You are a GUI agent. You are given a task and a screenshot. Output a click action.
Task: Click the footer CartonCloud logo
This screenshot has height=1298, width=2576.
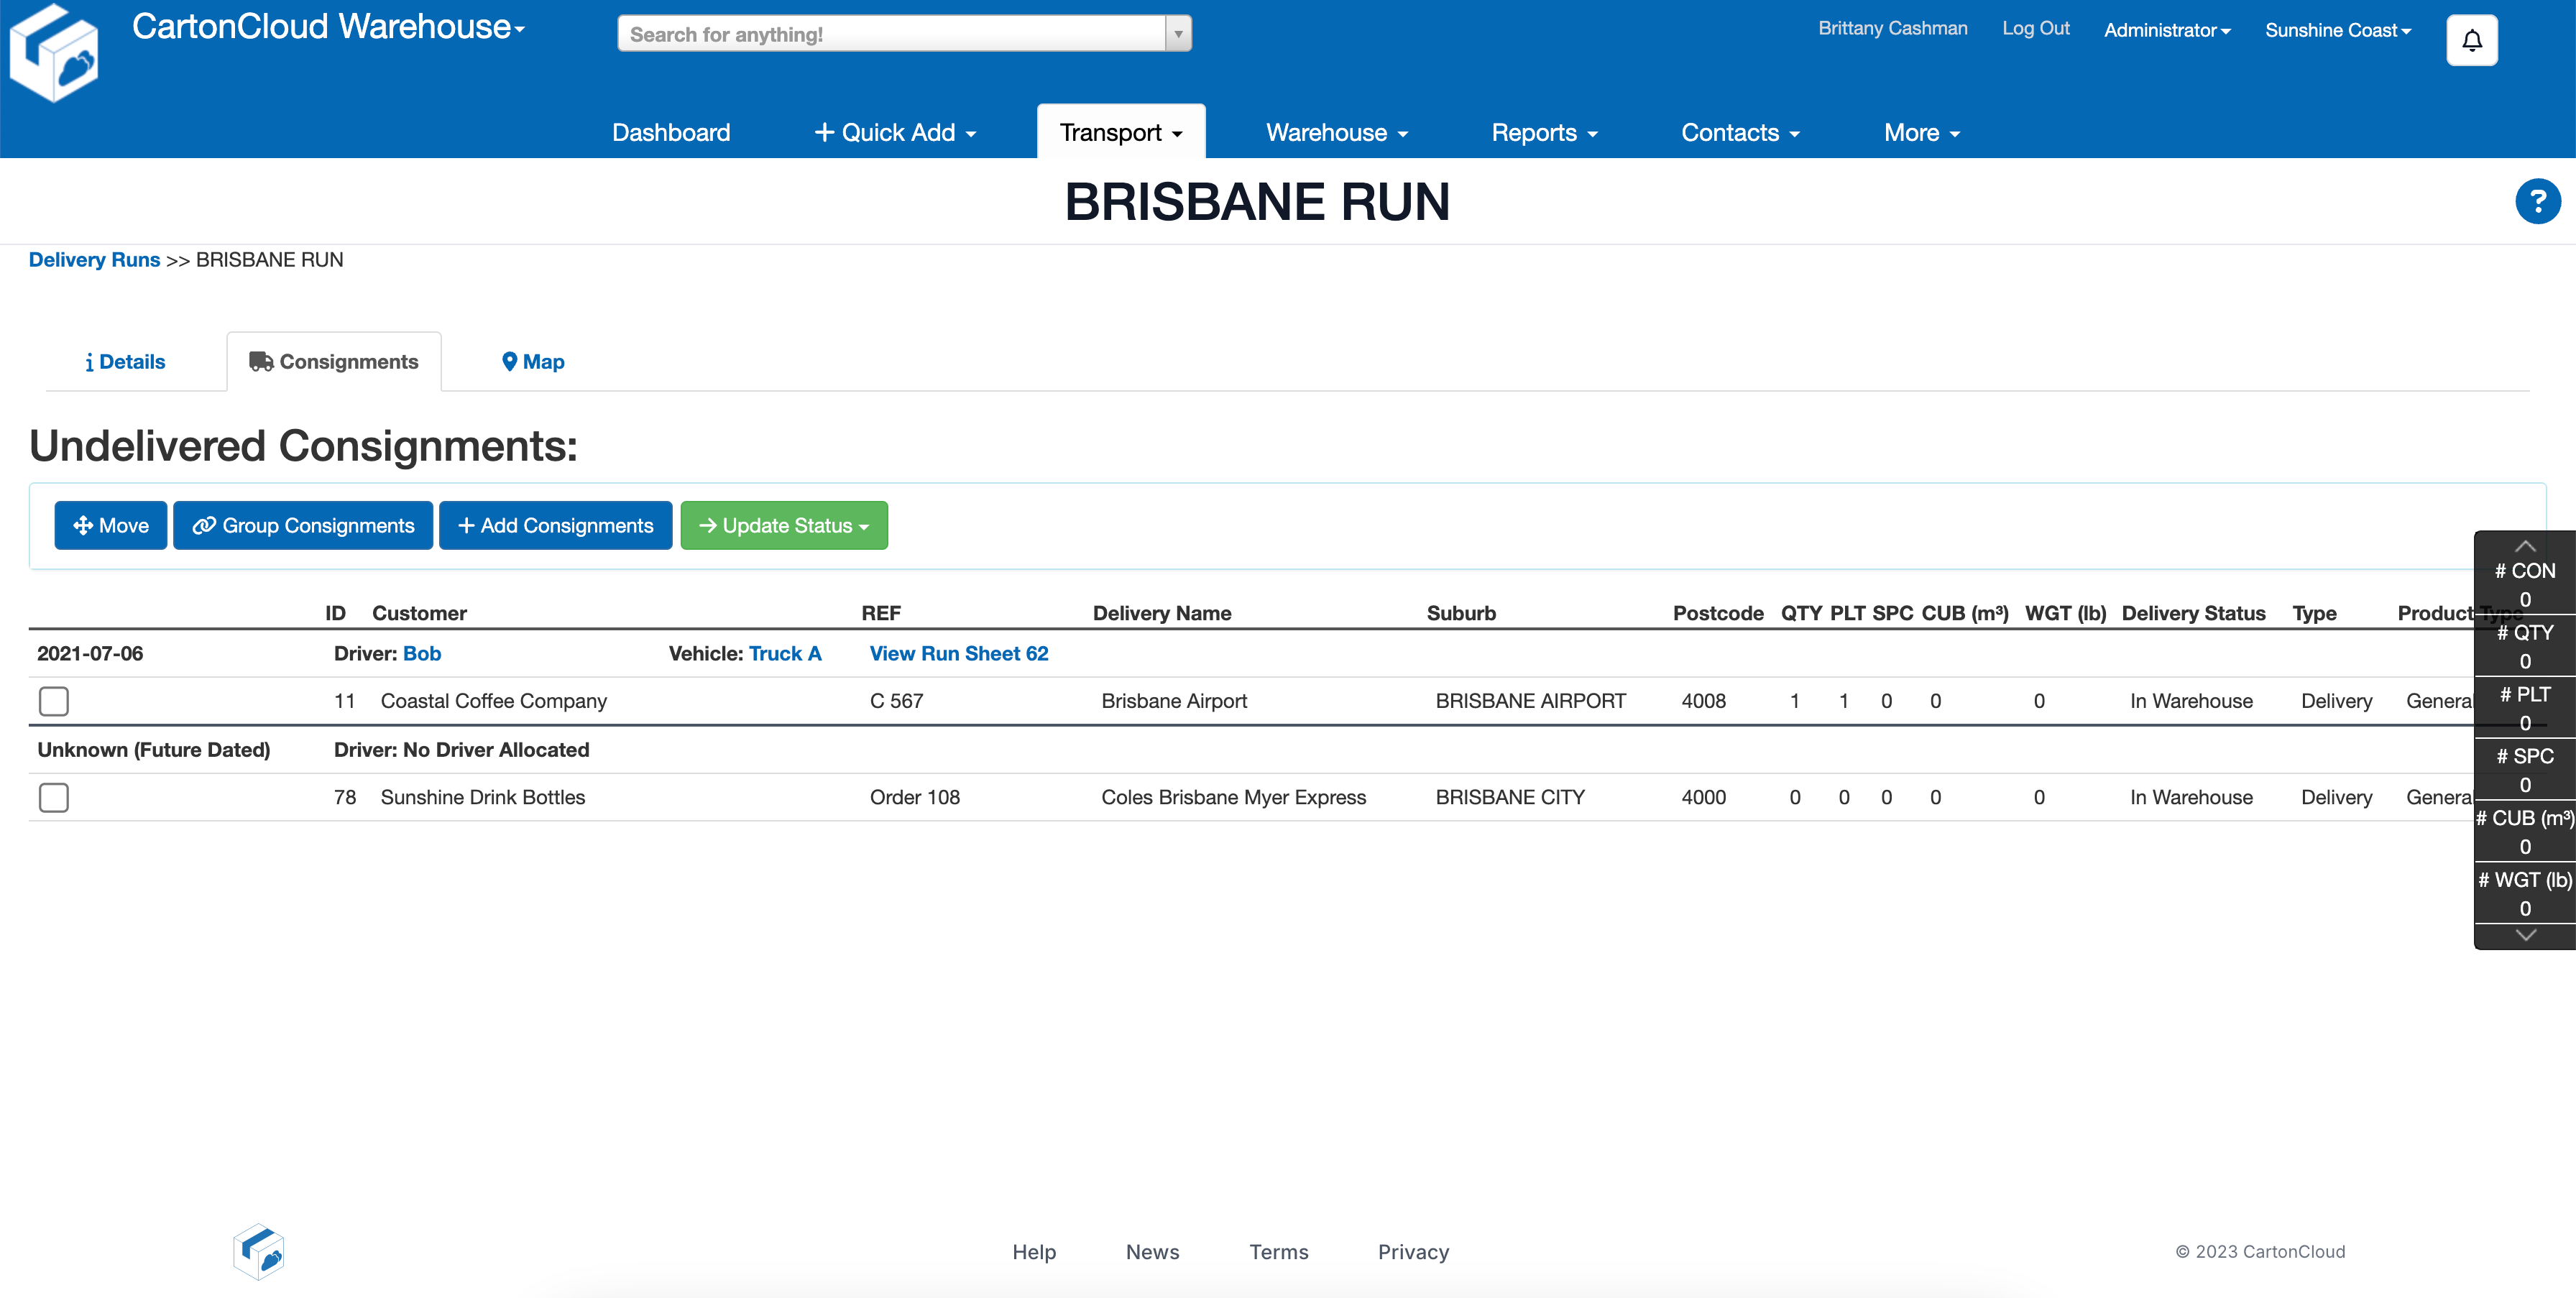coord(259,1251)
